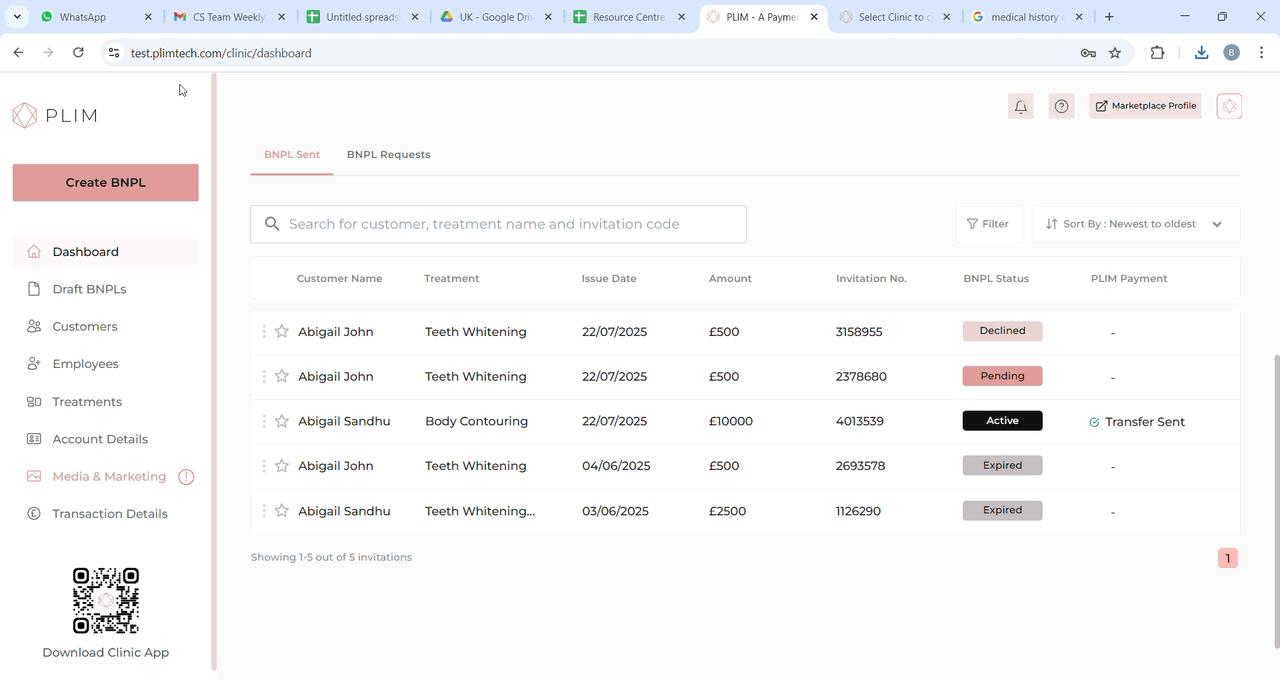1280x680 pixels.
Task: Switch to the BNPL Sent tab
Action: tap(292, 155)
